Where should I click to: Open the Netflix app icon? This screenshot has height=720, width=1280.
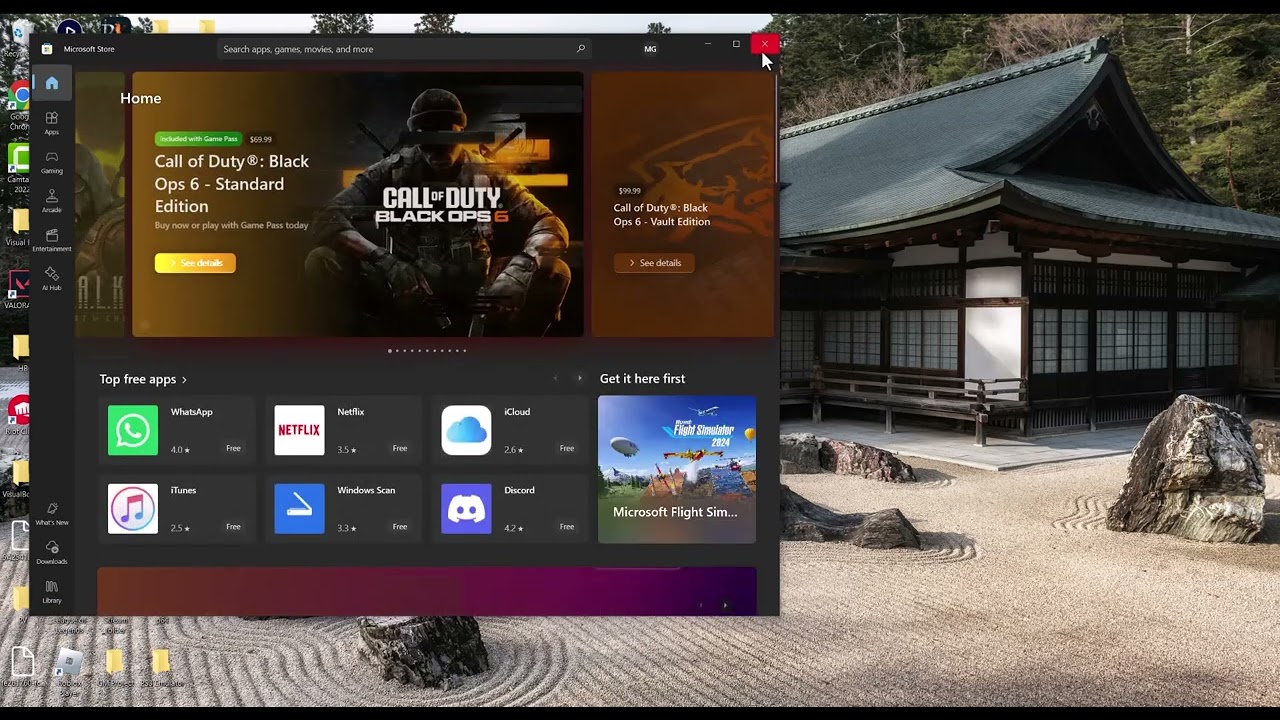(x=299, y=430)
